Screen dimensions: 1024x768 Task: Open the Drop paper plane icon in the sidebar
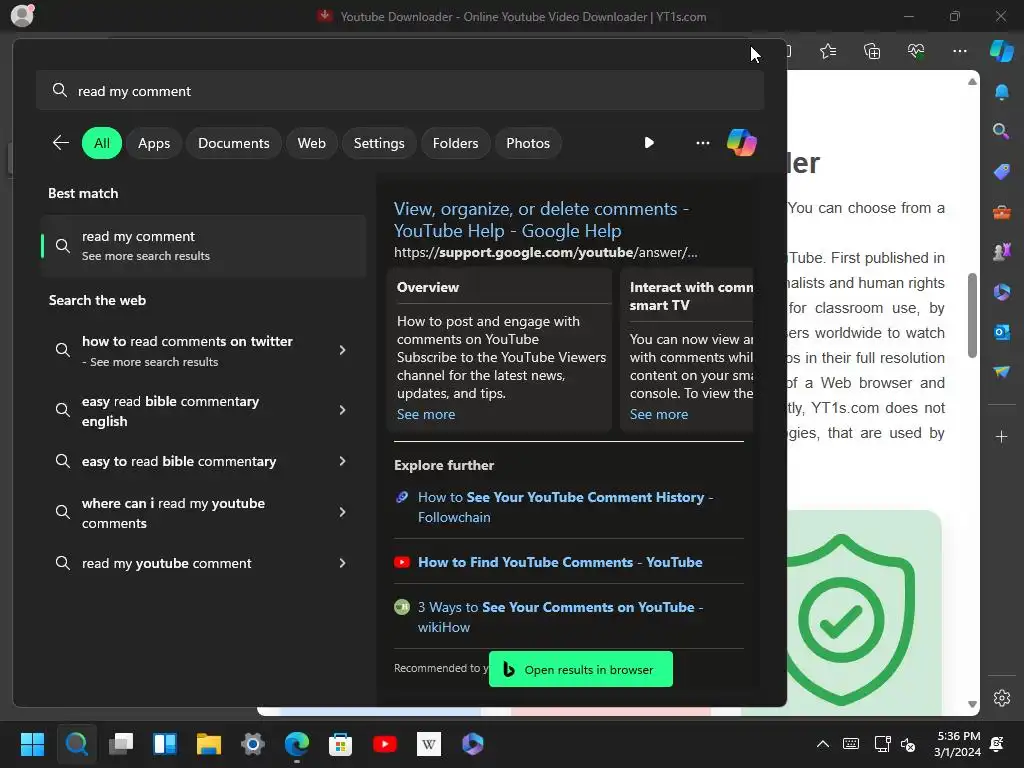click(1001, 372)
